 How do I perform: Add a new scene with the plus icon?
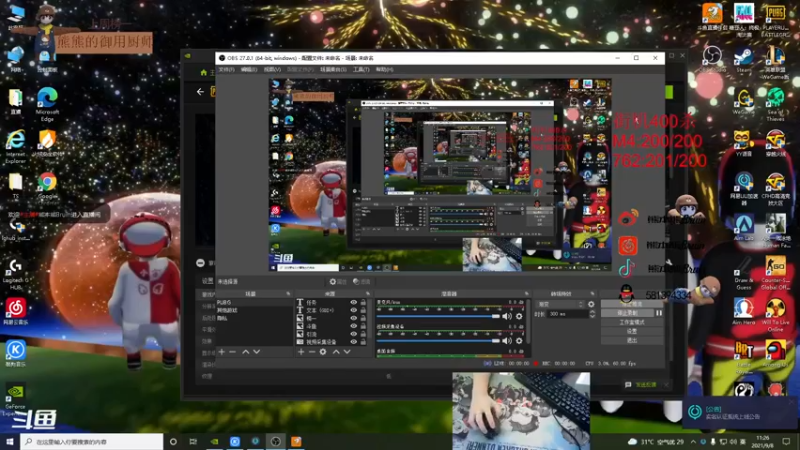(x=221, y=352)
